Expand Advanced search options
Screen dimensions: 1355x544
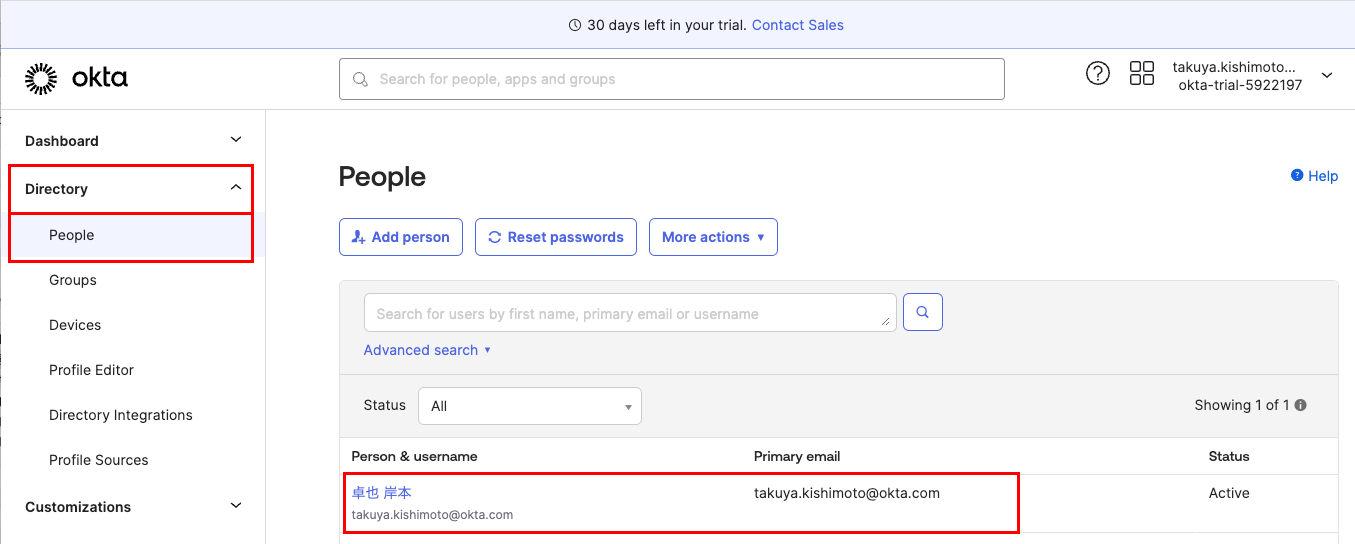pos(427,350)
